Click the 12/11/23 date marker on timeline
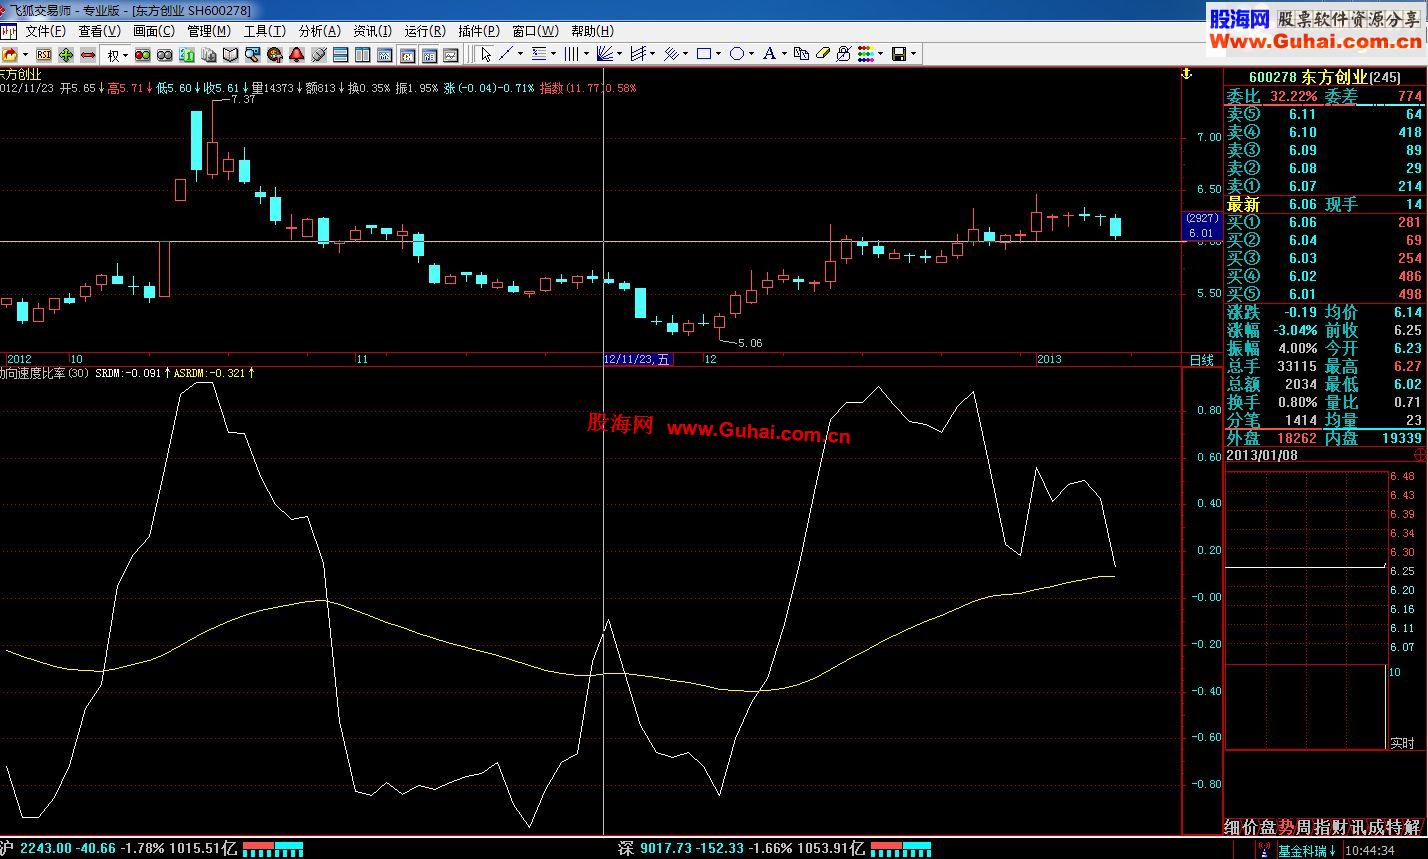Viewport: 1428px width, 859px height. click(637, 359)
